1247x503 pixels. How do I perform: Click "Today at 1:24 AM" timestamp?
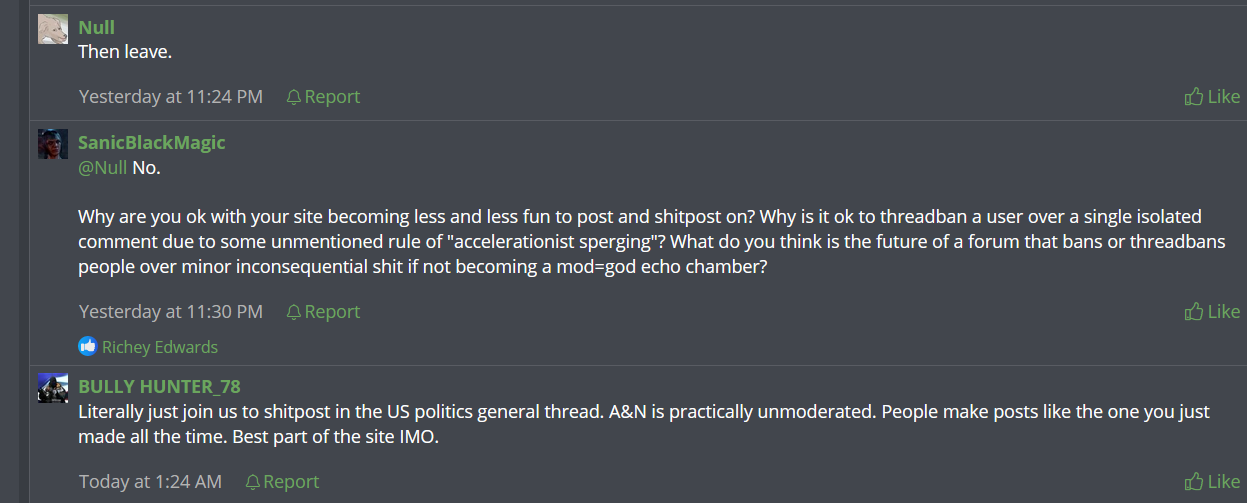[150, 482]
